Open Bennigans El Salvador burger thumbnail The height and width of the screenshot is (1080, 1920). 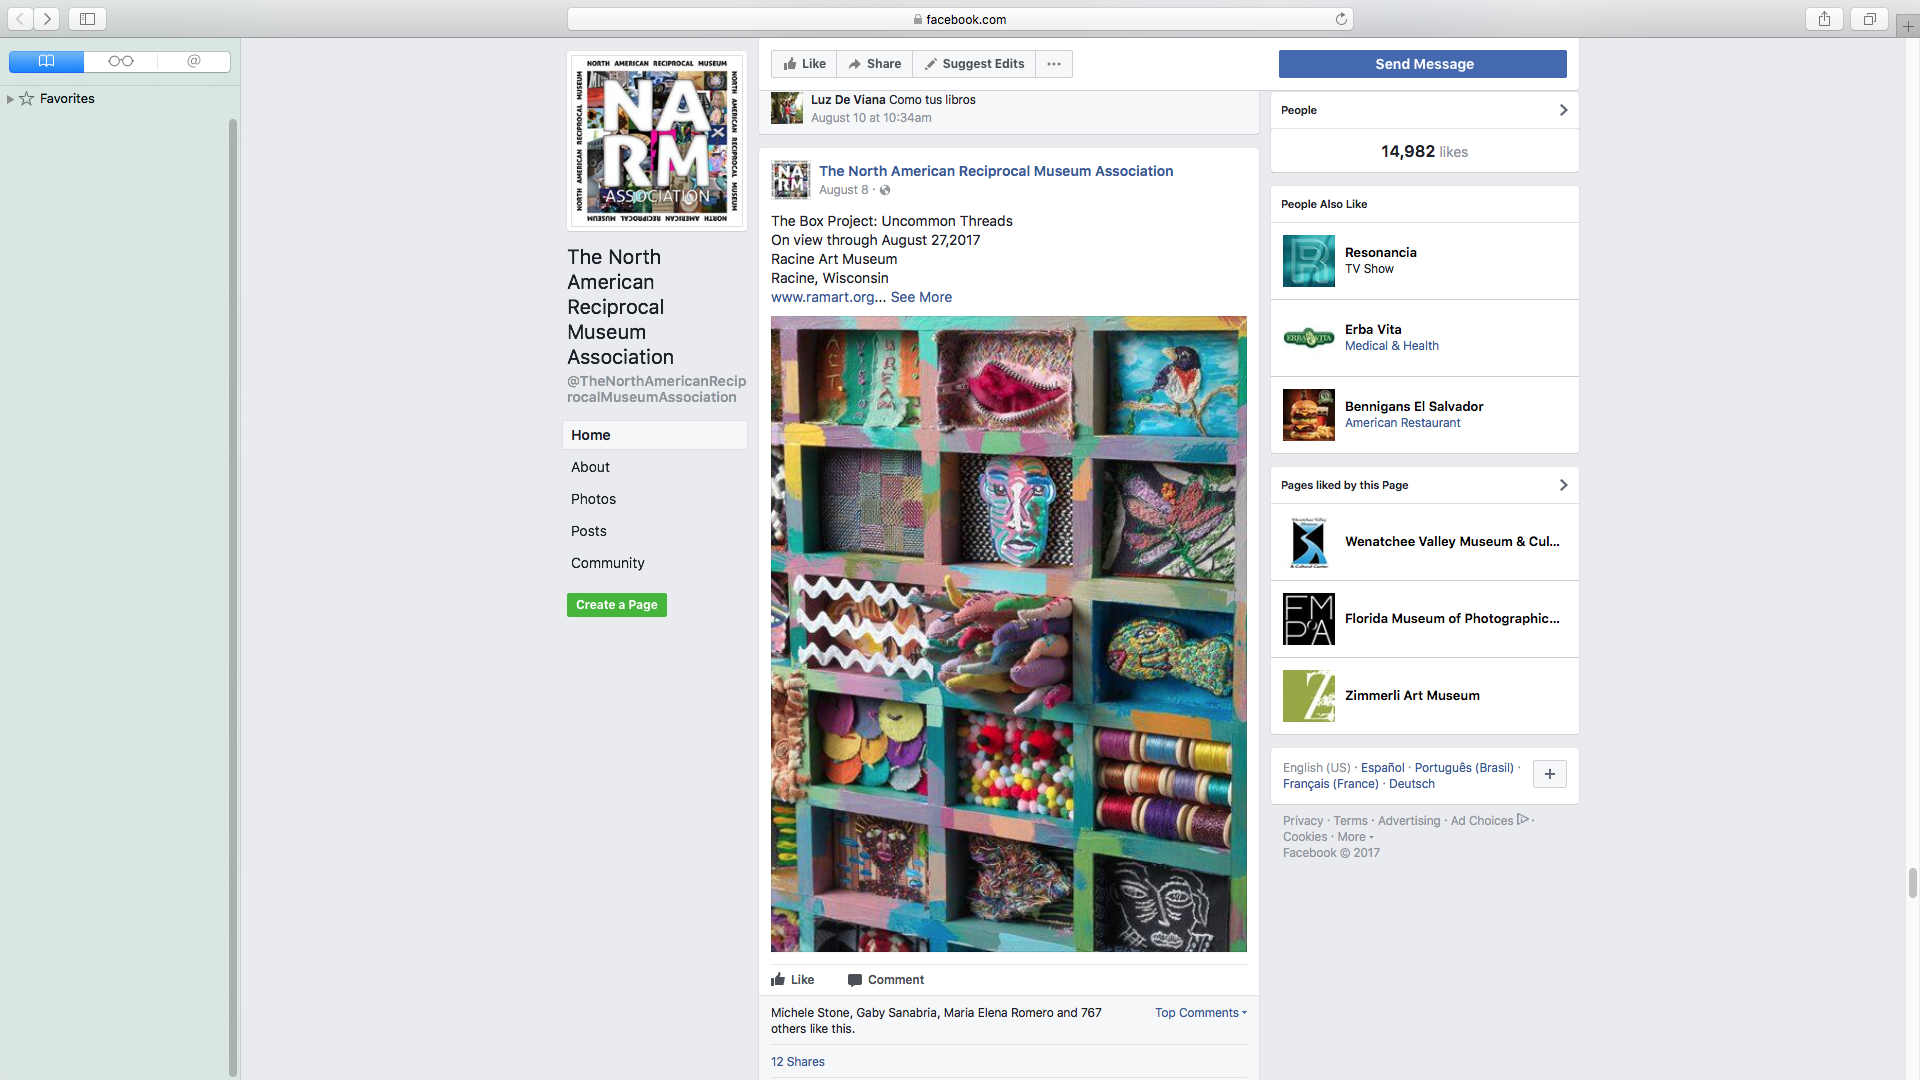(x=1309, y=415)
